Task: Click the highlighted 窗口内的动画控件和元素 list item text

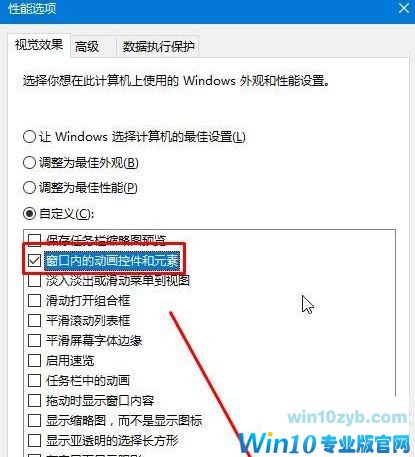Action: pyautogui.click(x=112, y=260)
